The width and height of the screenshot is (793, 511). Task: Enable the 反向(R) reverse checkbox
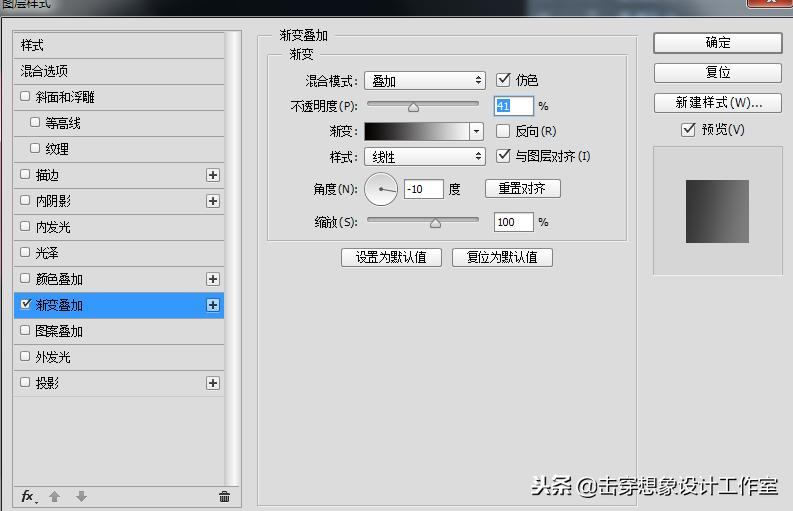click(x=503, y=131)
